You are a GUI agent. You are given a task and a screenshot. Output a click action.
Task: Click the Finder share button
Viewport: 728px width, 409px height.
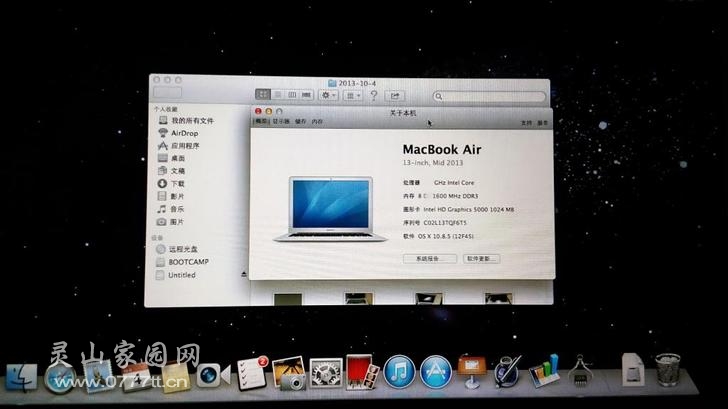point(394,96)
